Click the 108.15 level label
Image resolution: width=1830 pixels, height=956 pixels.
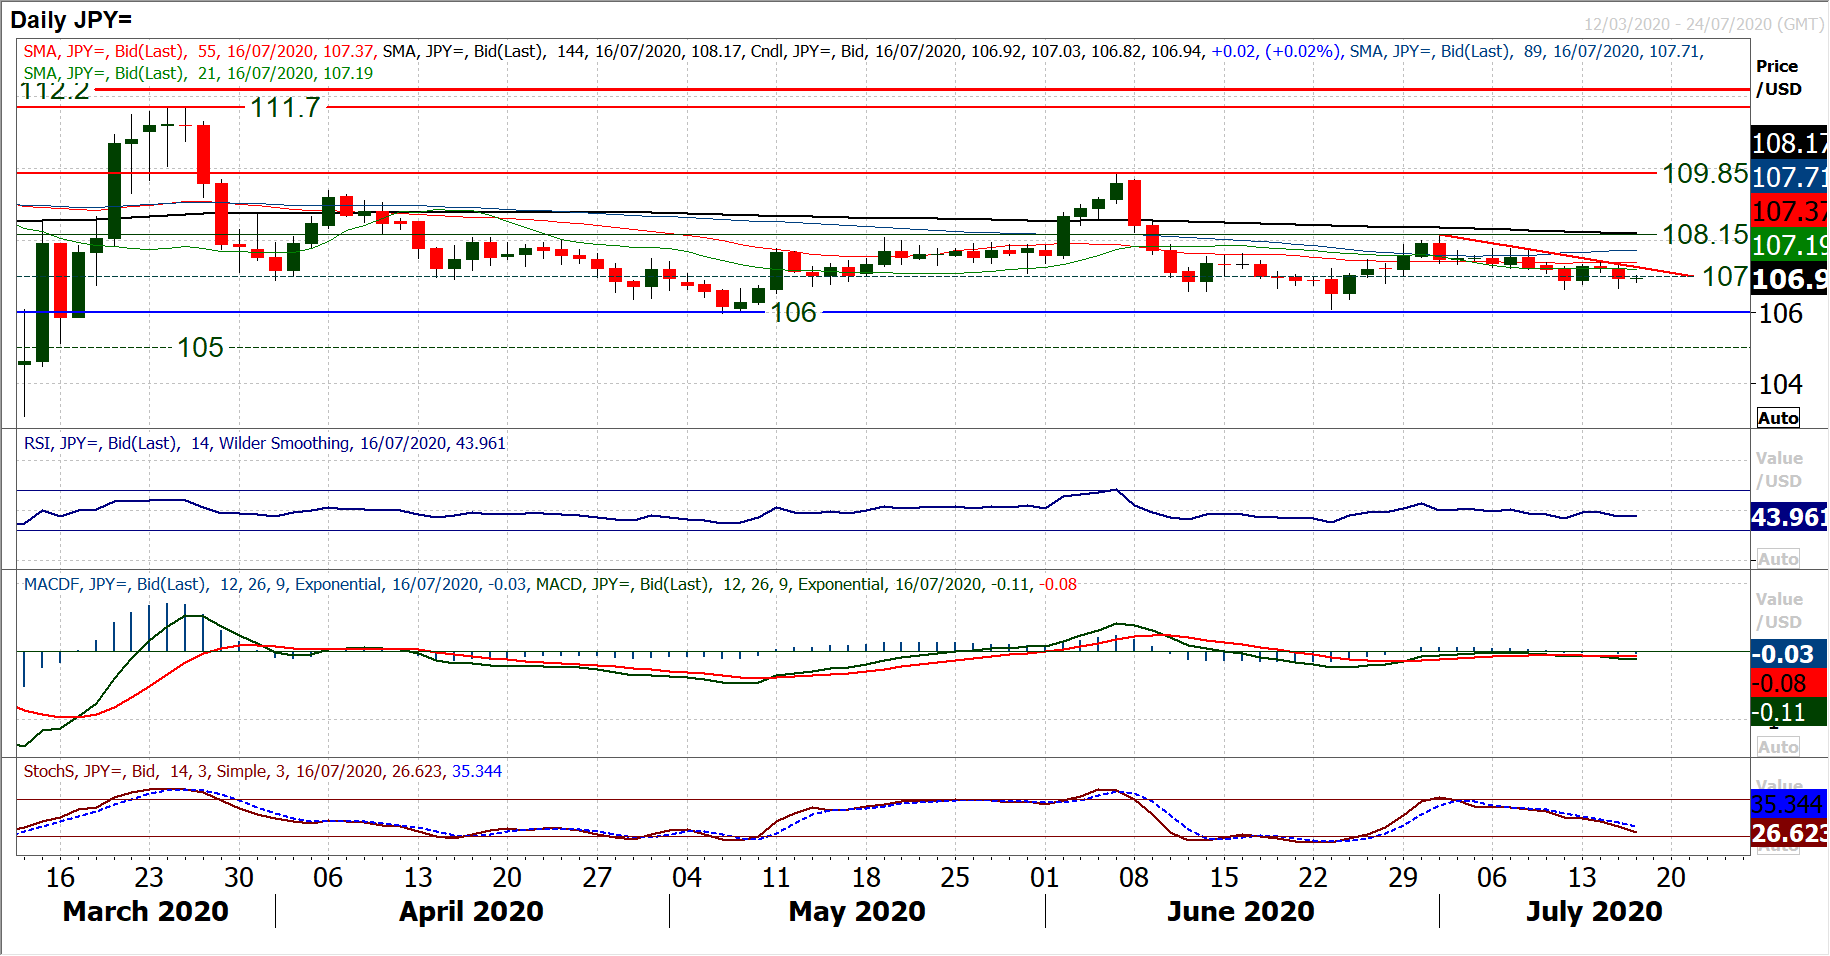point(1705,234)
